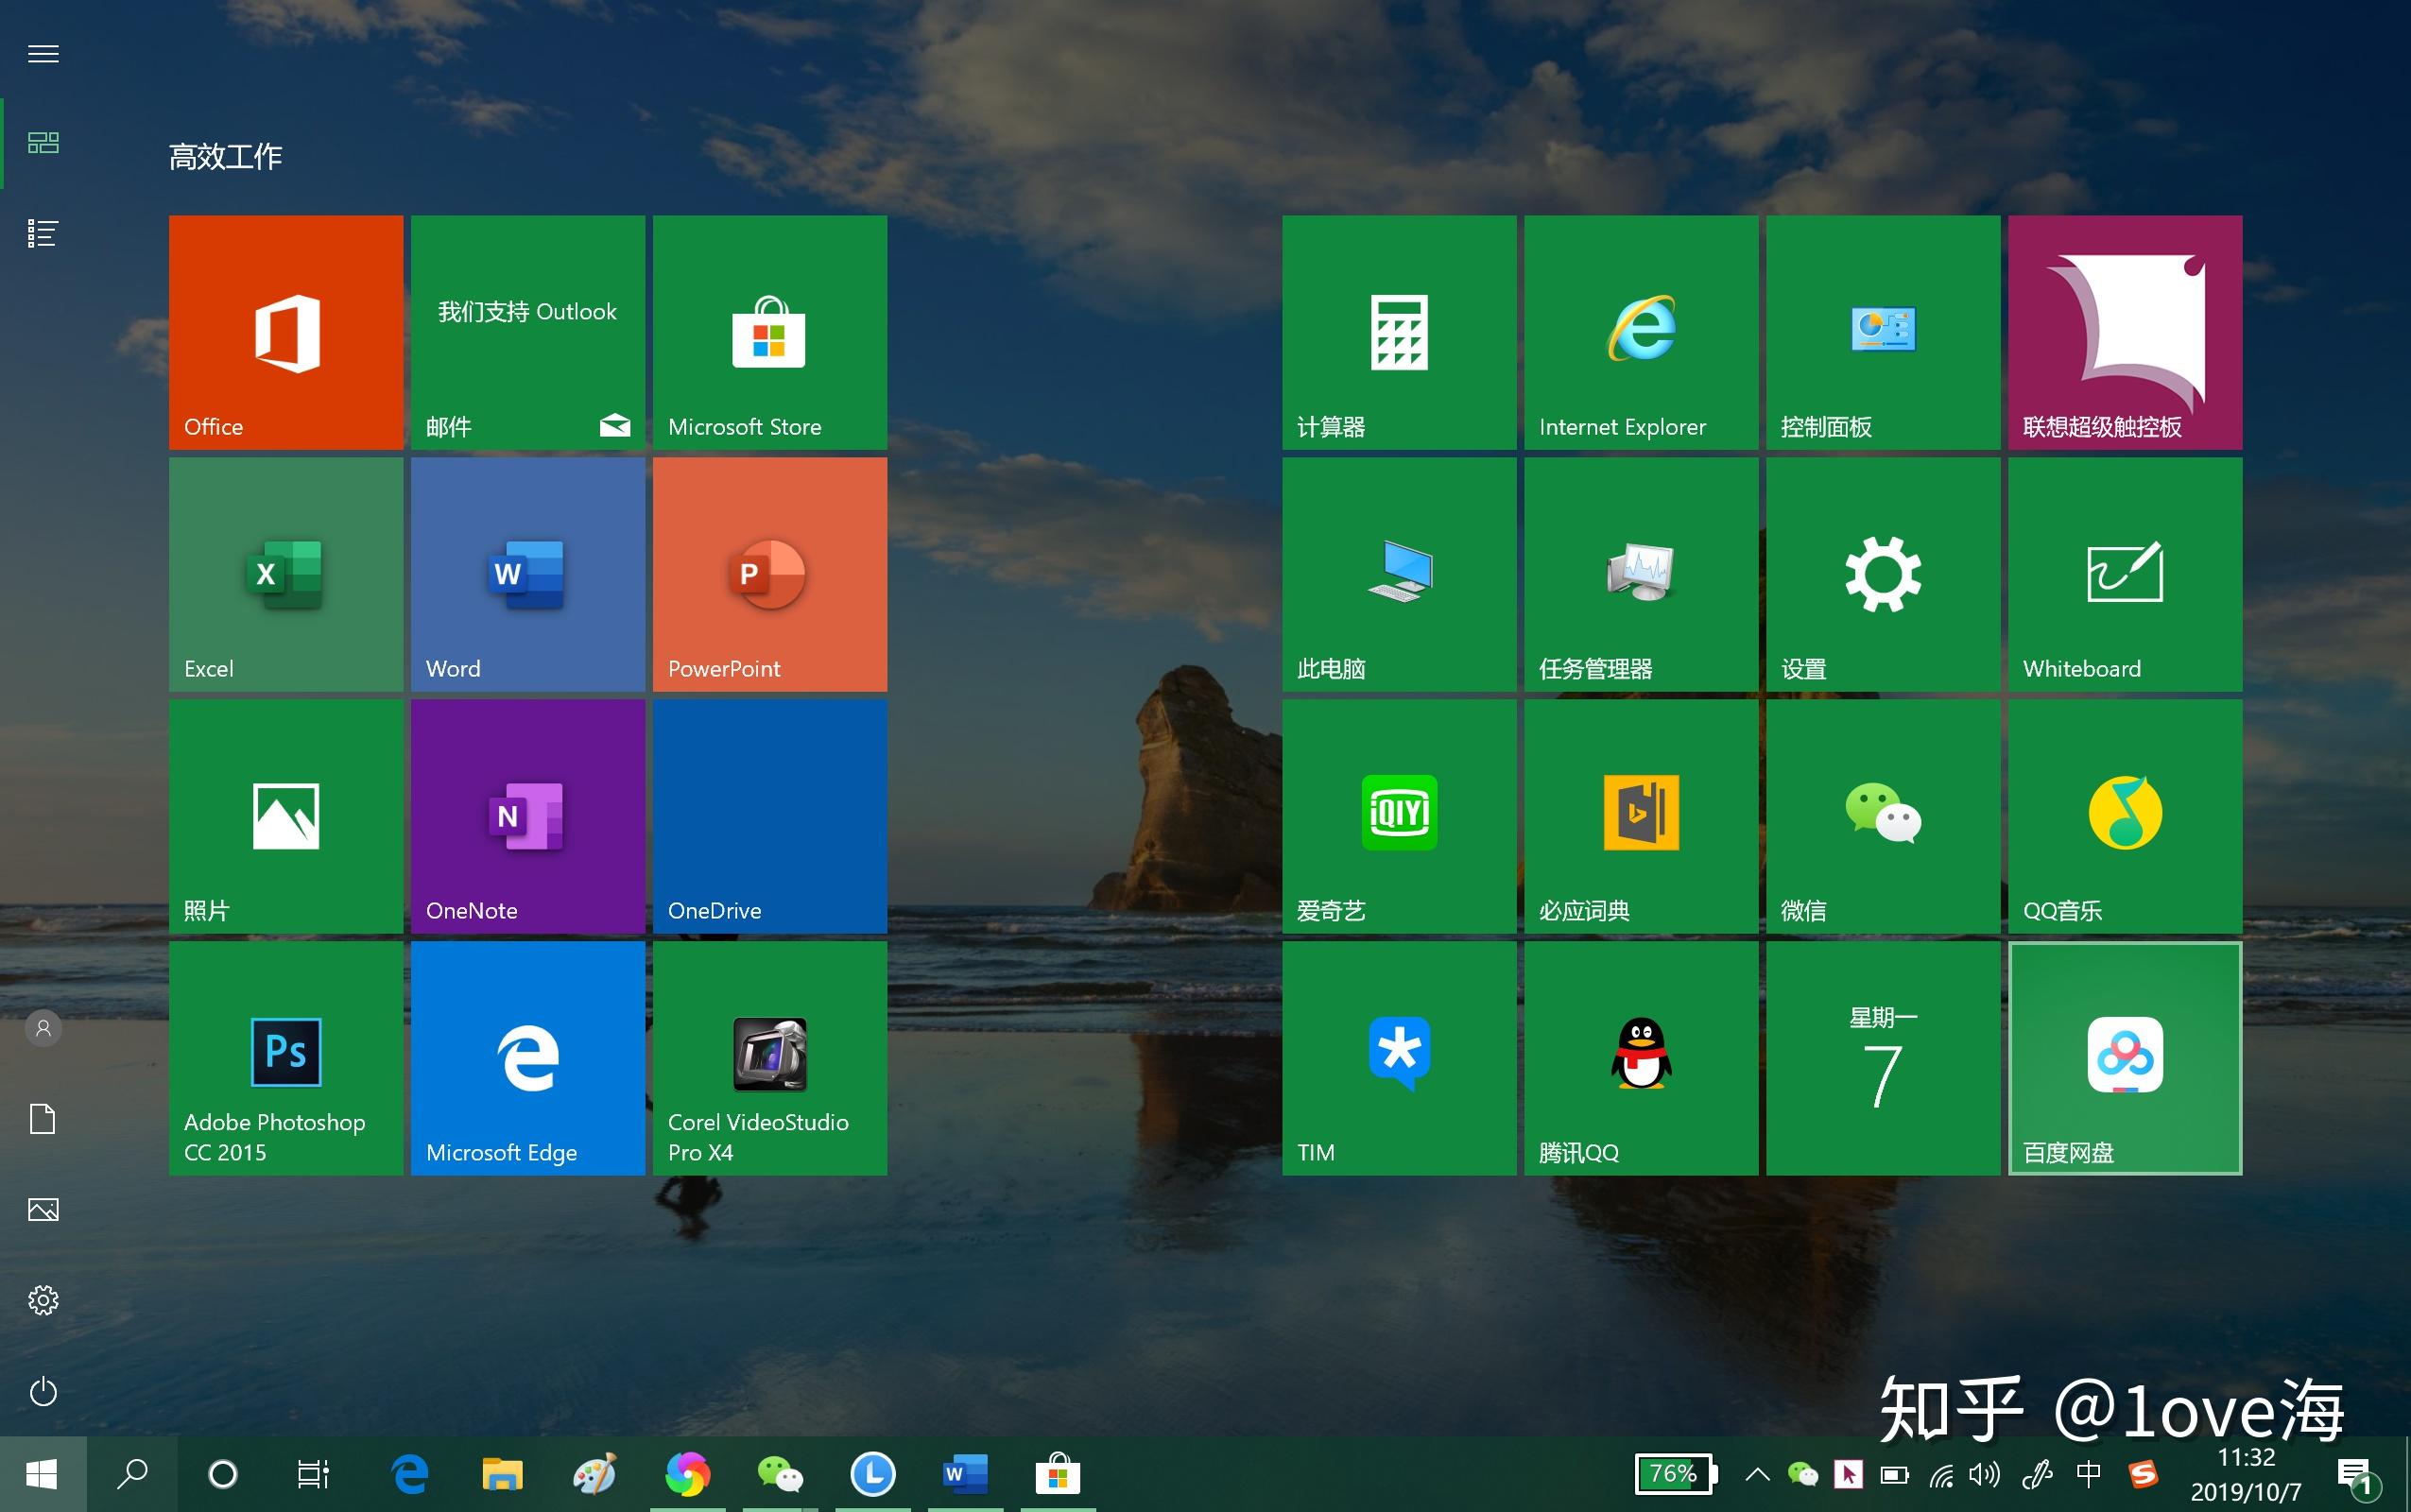Launch Corel VideoStudio Pro X4 tile
Image resolution: width=2411 pixels, height=1512 pixels.
770,1058
